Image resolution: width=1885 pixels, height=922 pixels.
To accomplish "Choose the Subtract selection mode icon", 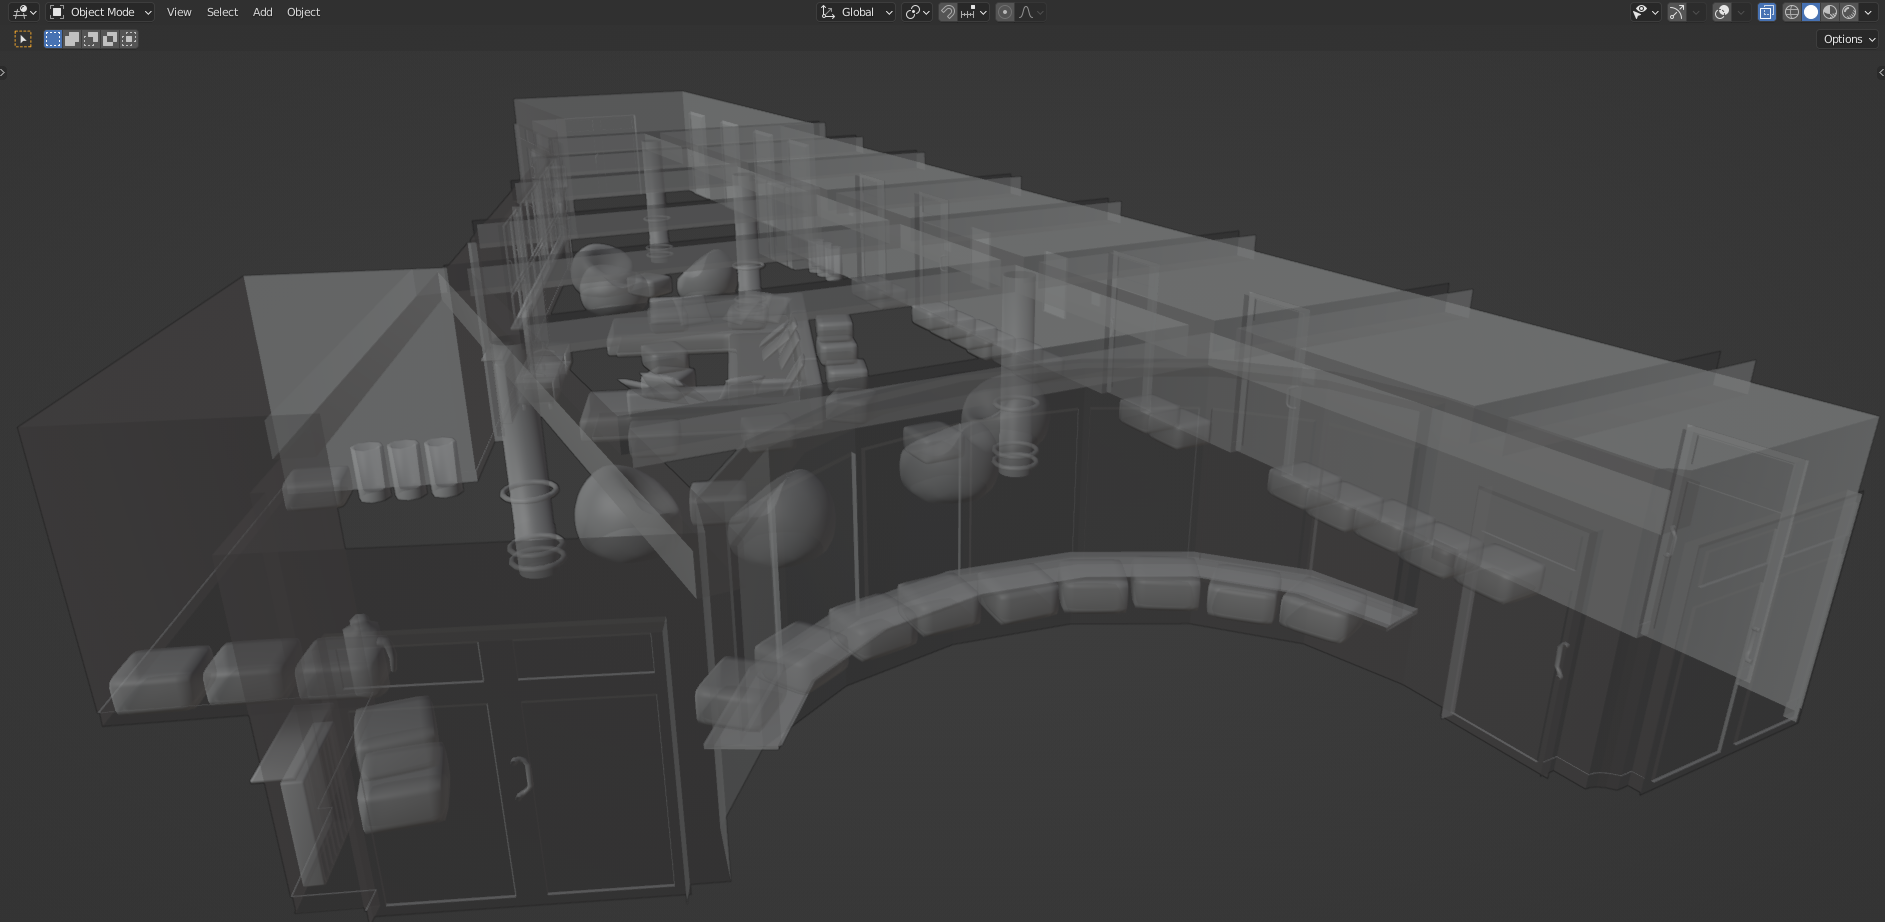I will click(91, 39).
